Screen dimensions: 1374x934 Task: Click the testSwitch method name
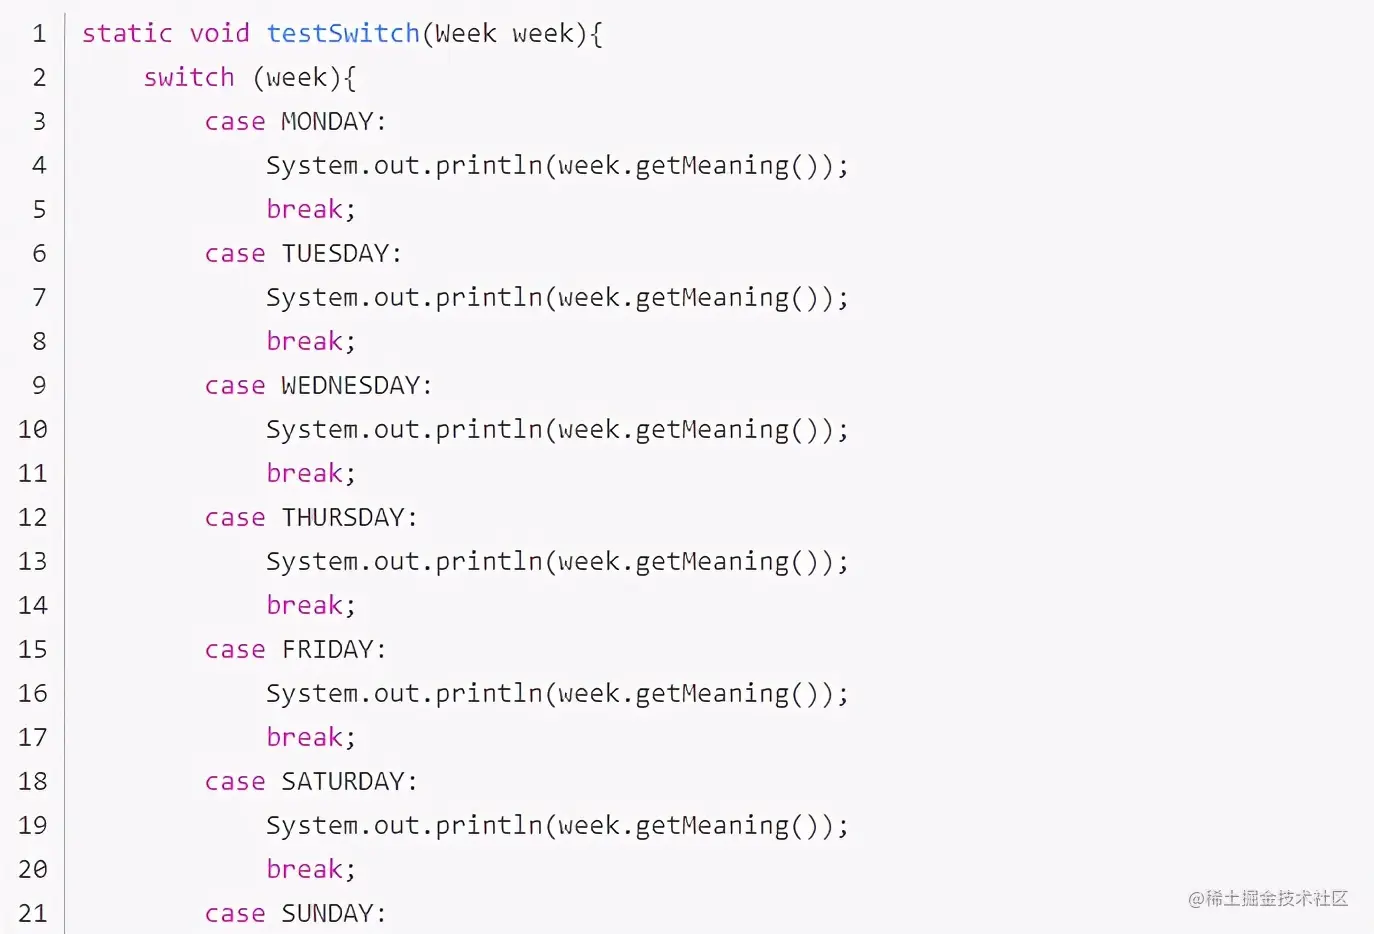pyautogui.click(x=343, y=34)
